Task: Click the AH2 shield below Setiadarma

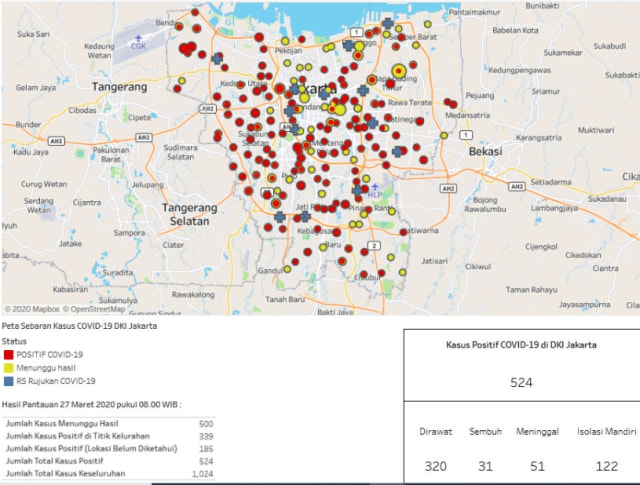Action: [x=517, y=186]
